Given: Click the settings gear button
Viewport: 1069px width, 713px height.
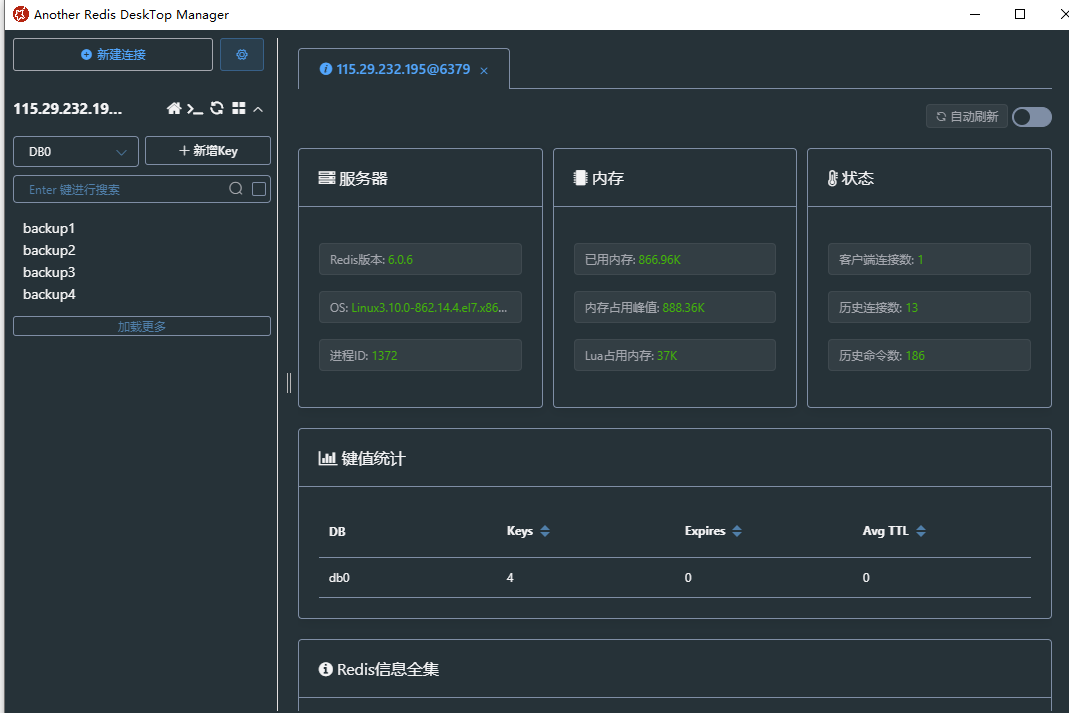Looking at the screenshot, I should click(241, 55).
